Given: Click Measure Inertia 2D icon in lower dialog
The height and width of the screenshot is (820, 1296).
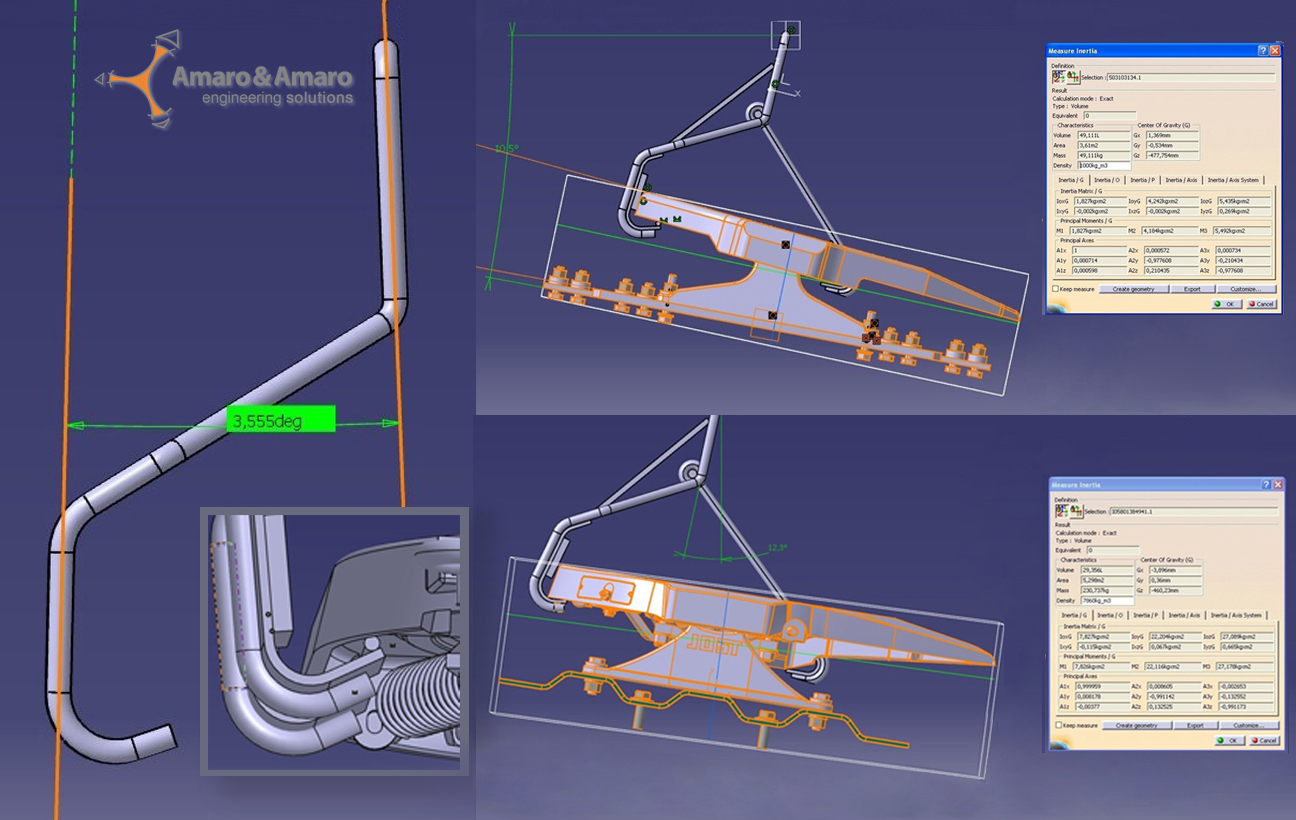Looking at the screenshot, I should point(1075,511).
